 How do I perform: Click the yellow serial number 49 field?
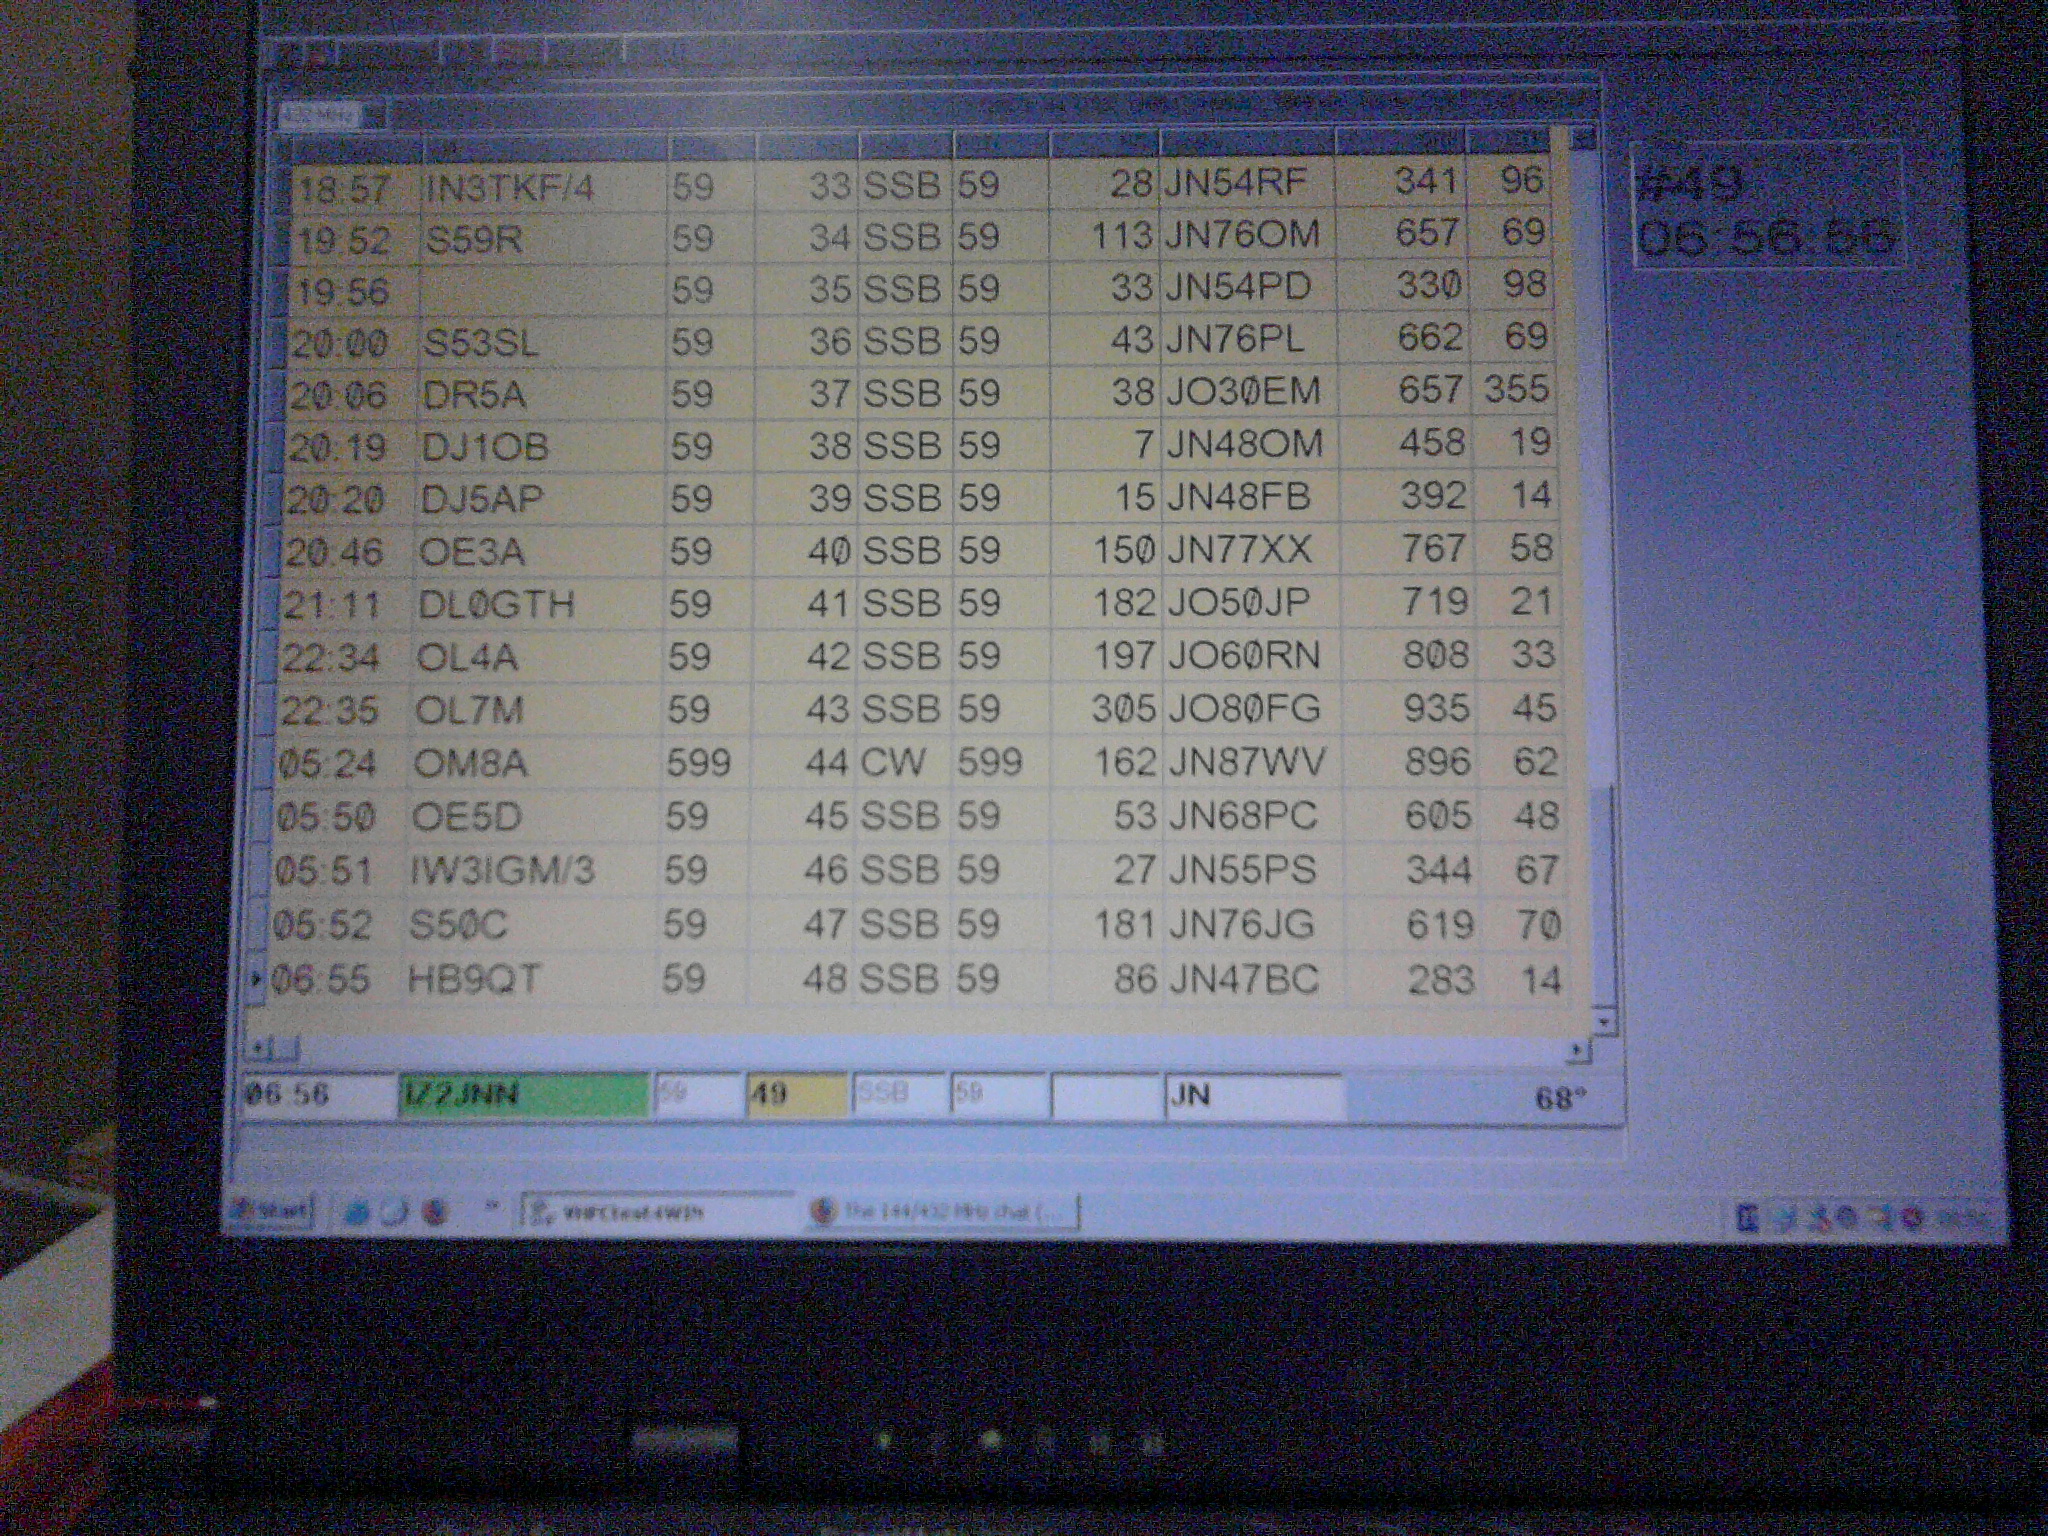pyautogui.click(x=797, y=1095)
